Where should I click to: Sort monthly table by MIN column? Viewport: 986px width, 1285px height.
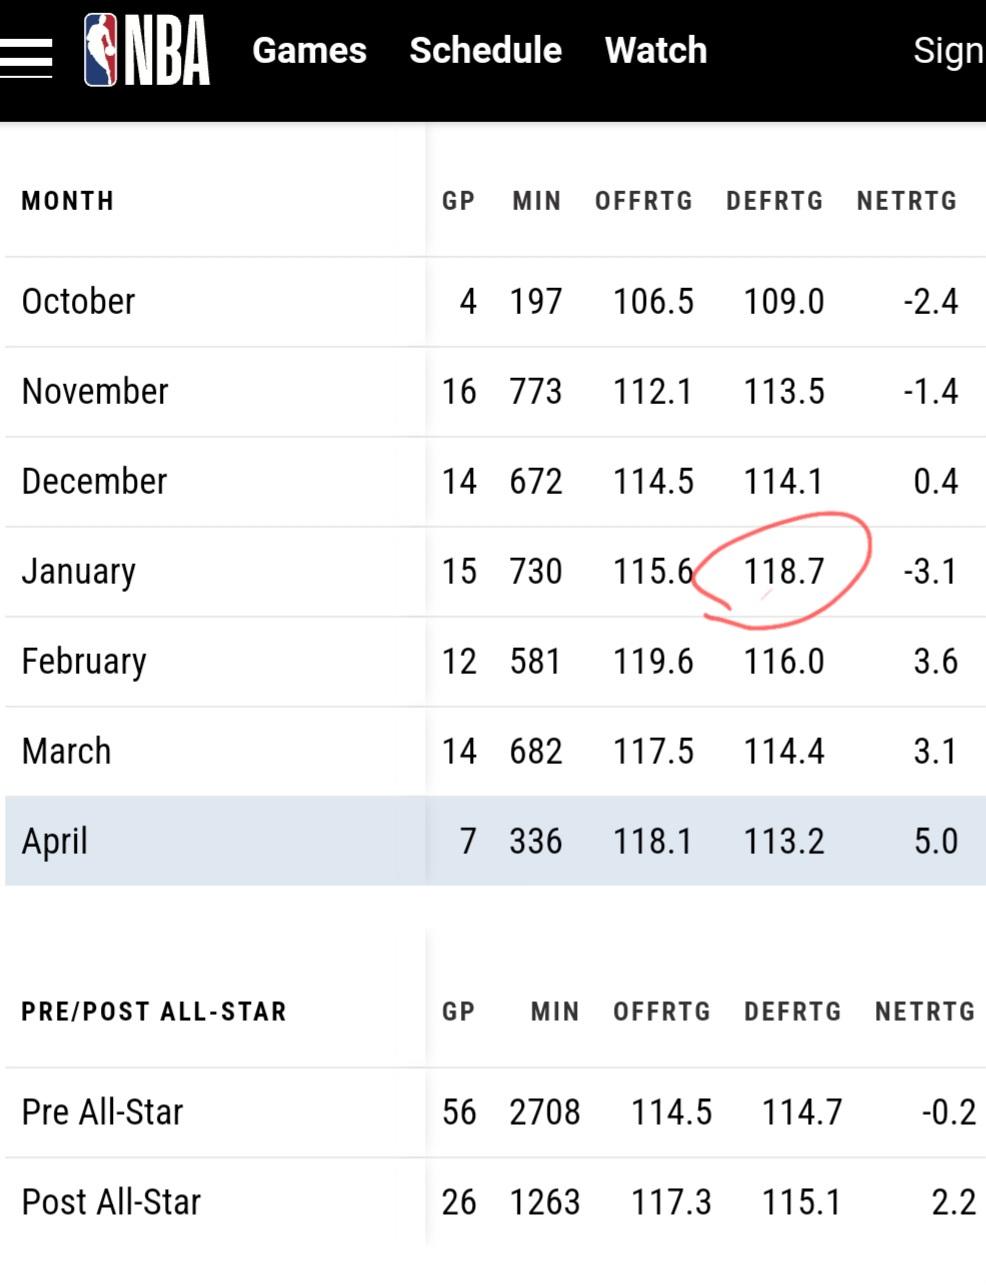pyautogui.click(x=537, y=201)
